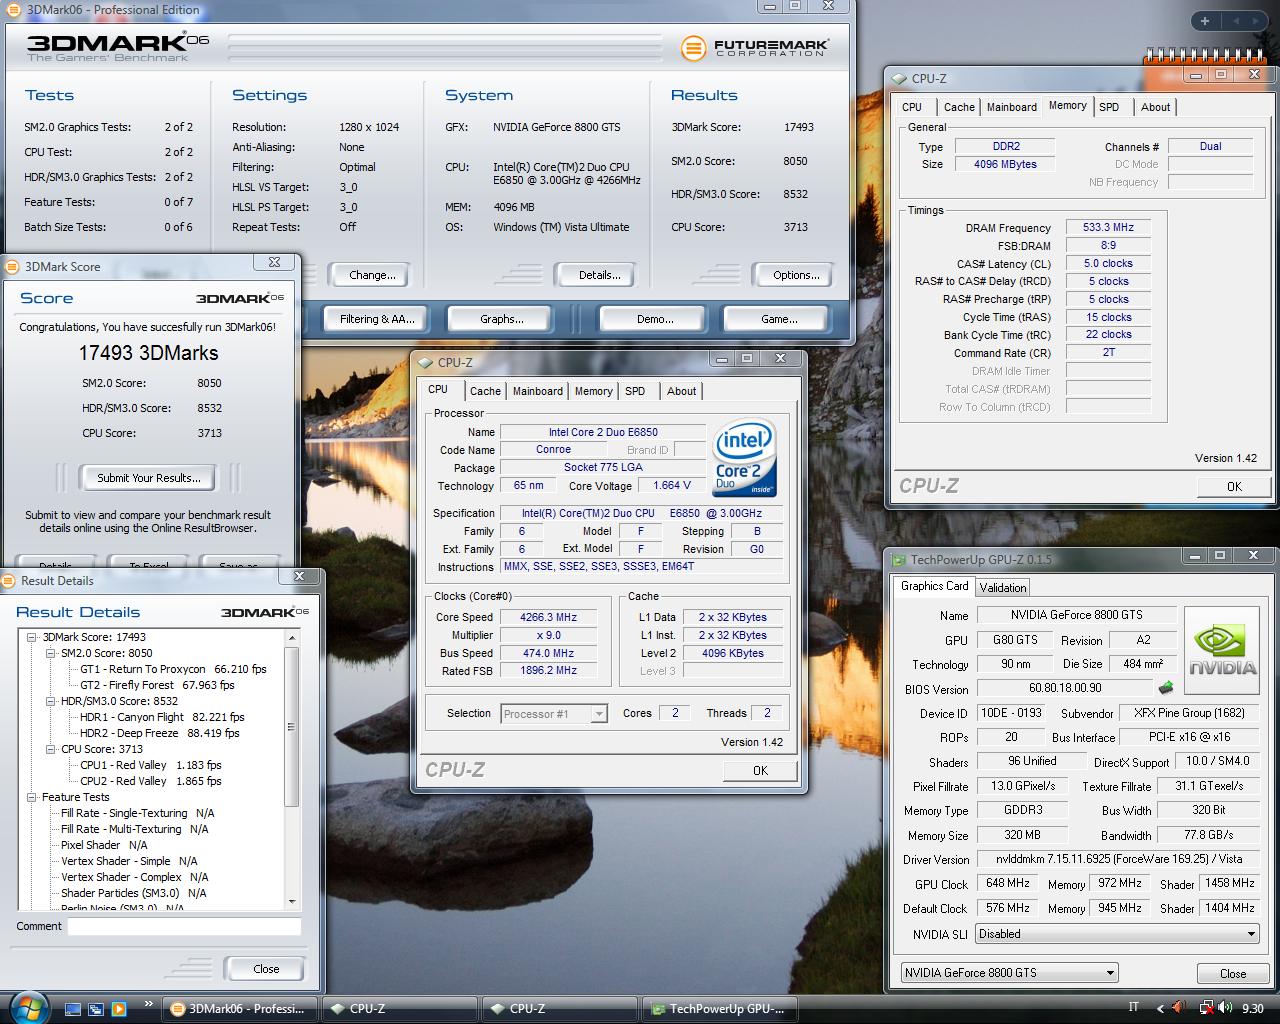Click the results Options... button
This screenshot has height=1024, width=1280.
point(796,275)
